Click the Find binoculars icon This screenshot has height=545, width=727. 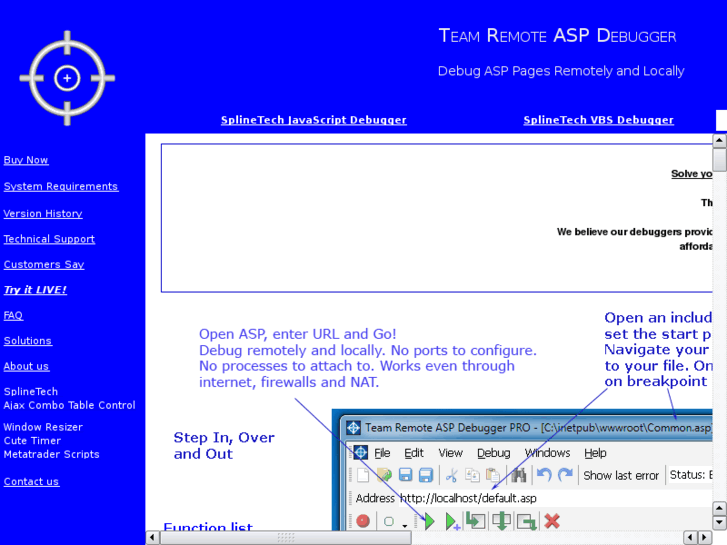[x=519, y=475]
